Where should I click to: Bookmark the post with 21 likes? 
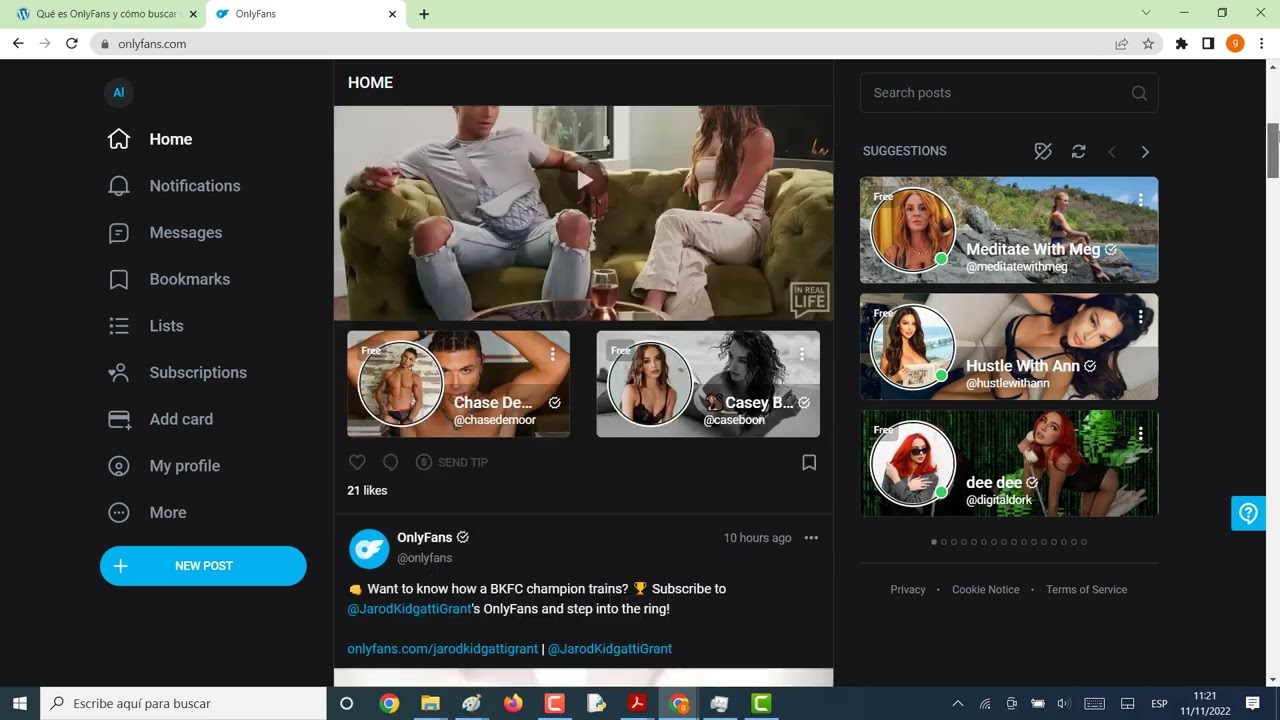click(809, 462)
